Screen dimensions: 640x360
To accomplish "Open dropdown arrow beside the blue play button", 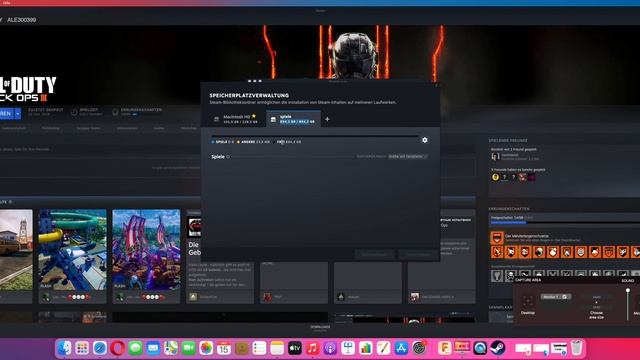I will tap(18, 113).
